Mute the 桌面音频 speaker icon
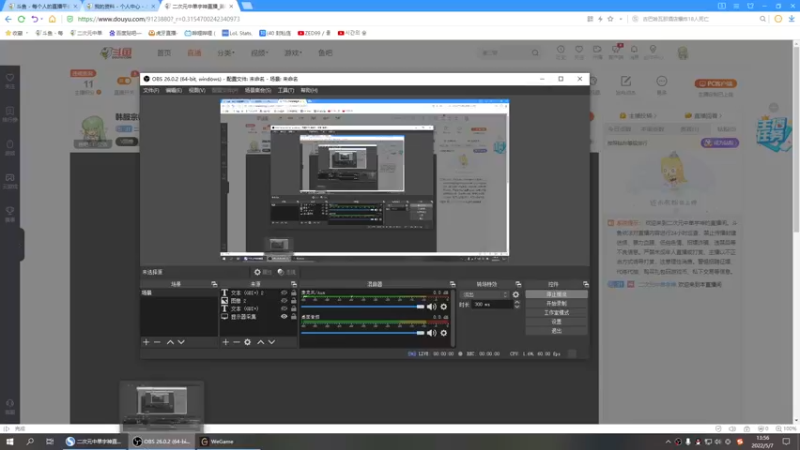The image size is (800, 450). (x=431, y=333)
